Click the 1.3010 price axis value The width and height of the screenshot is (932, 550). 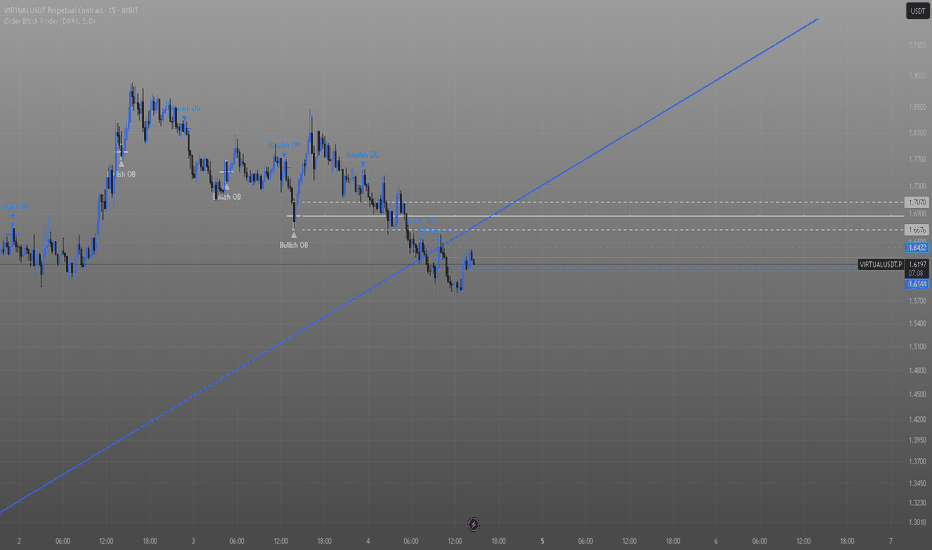[917, 522]
